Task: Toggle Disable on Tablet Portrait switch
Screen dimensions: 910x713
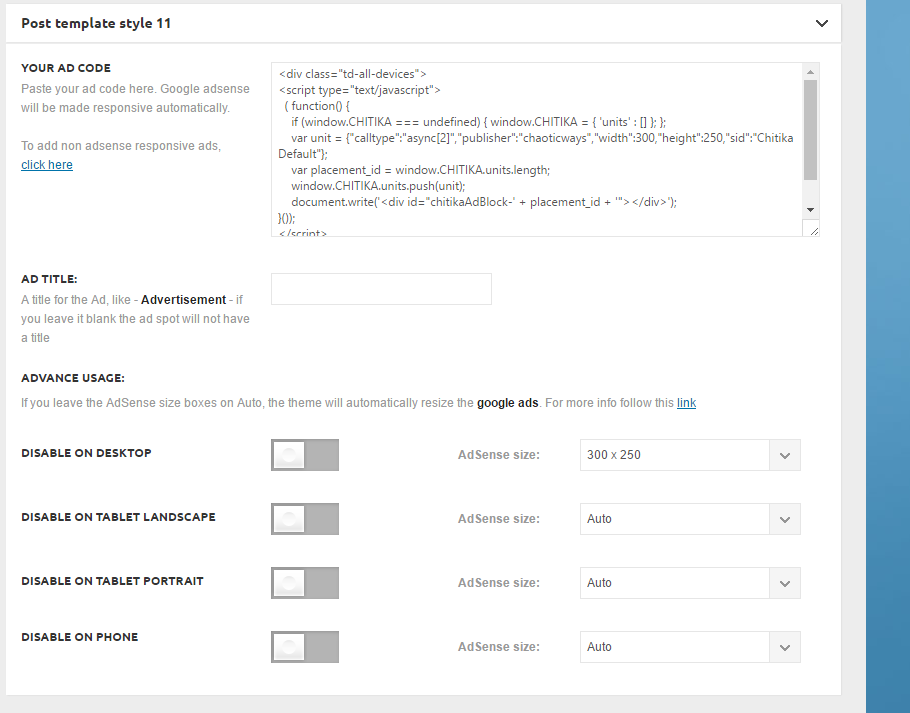Action: tap(305, 582)
